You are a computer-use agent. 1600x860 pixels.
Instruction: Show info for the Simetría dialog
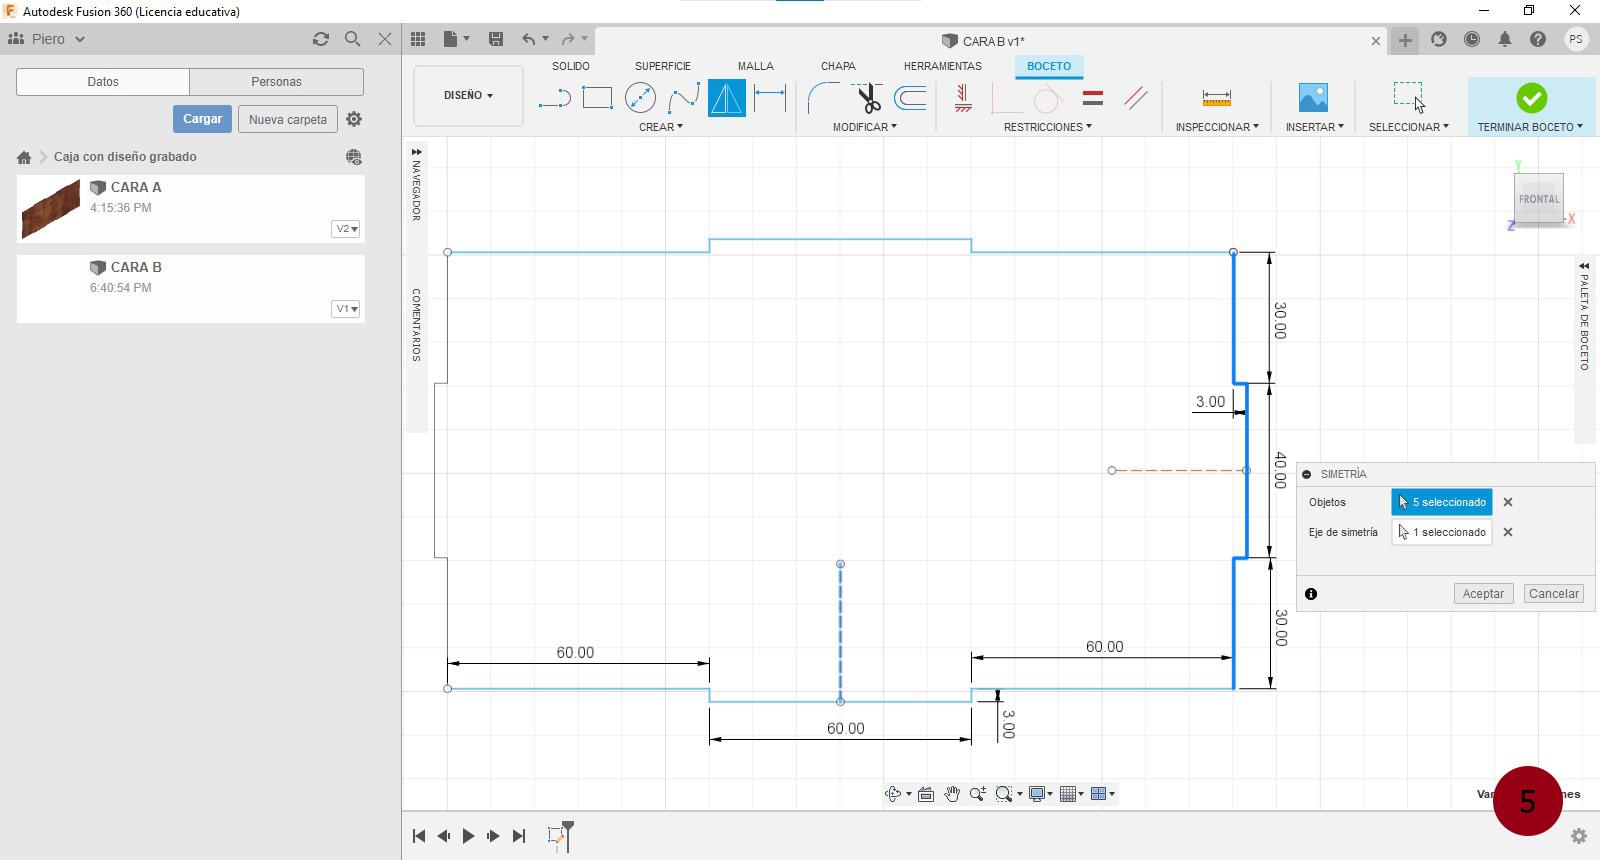(x=1311, y=594)
